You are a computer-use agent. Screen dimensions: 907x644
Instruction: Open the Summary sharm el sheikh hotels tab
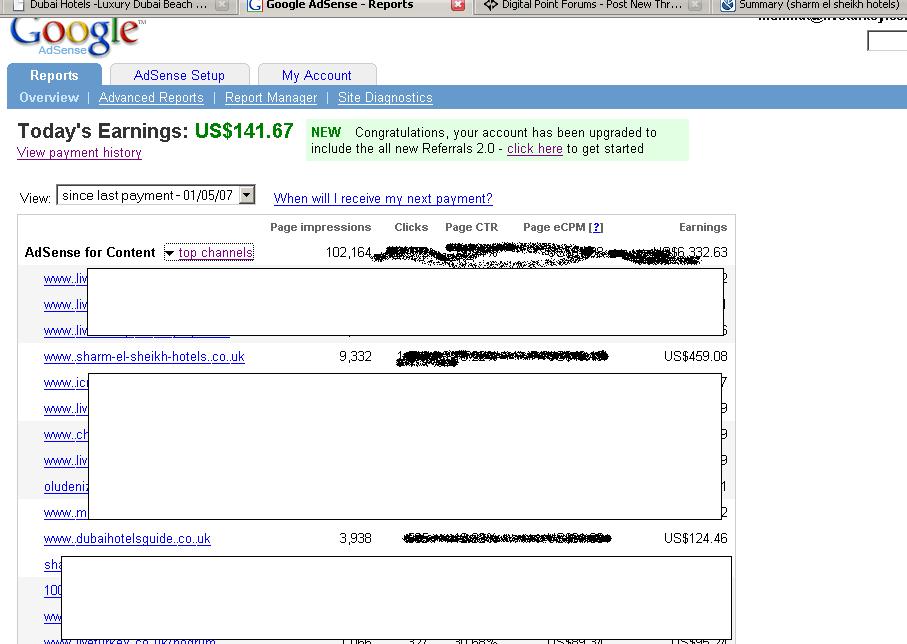tap(813, 5)
